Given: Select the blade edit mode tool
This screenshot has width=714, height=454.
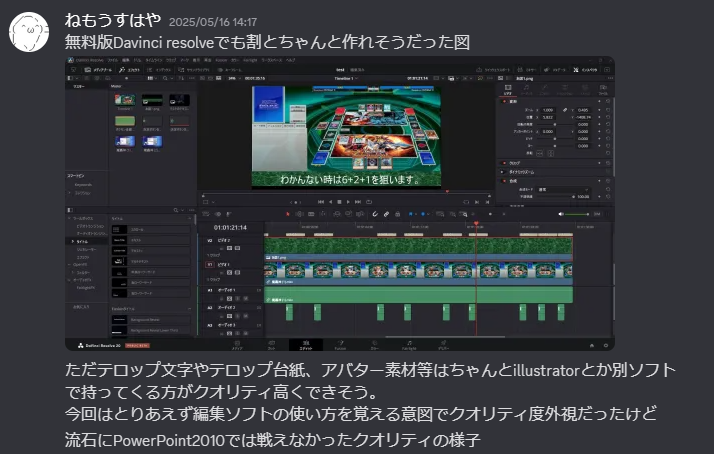Looking at the screenshot, I should [x=311, y=214].
